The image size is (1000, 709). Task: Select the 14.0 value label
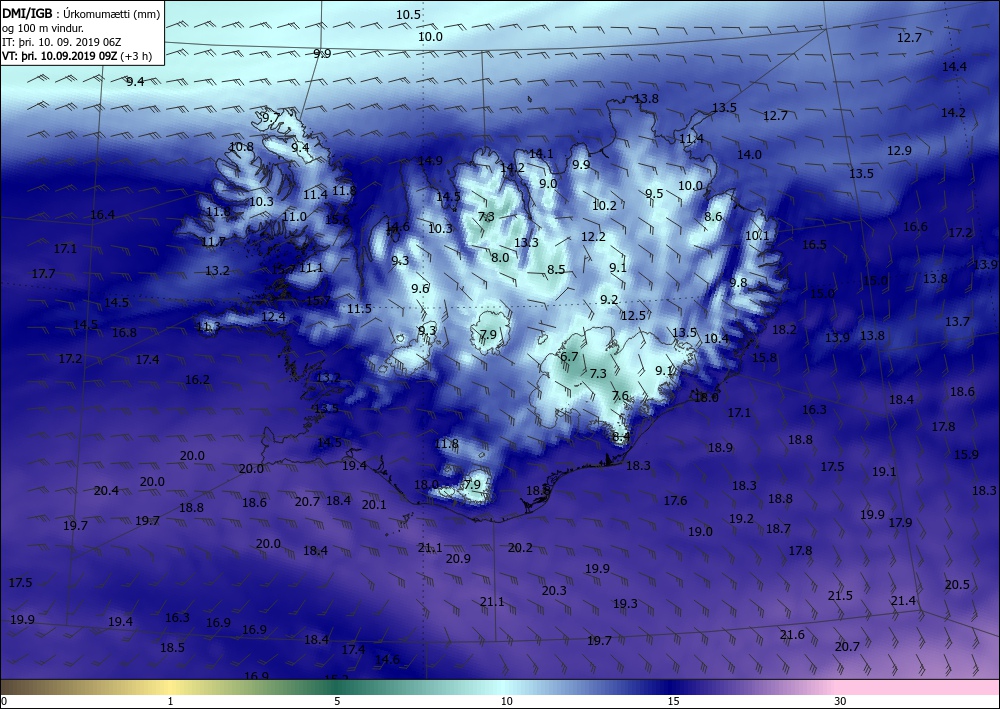coord(749,154)
